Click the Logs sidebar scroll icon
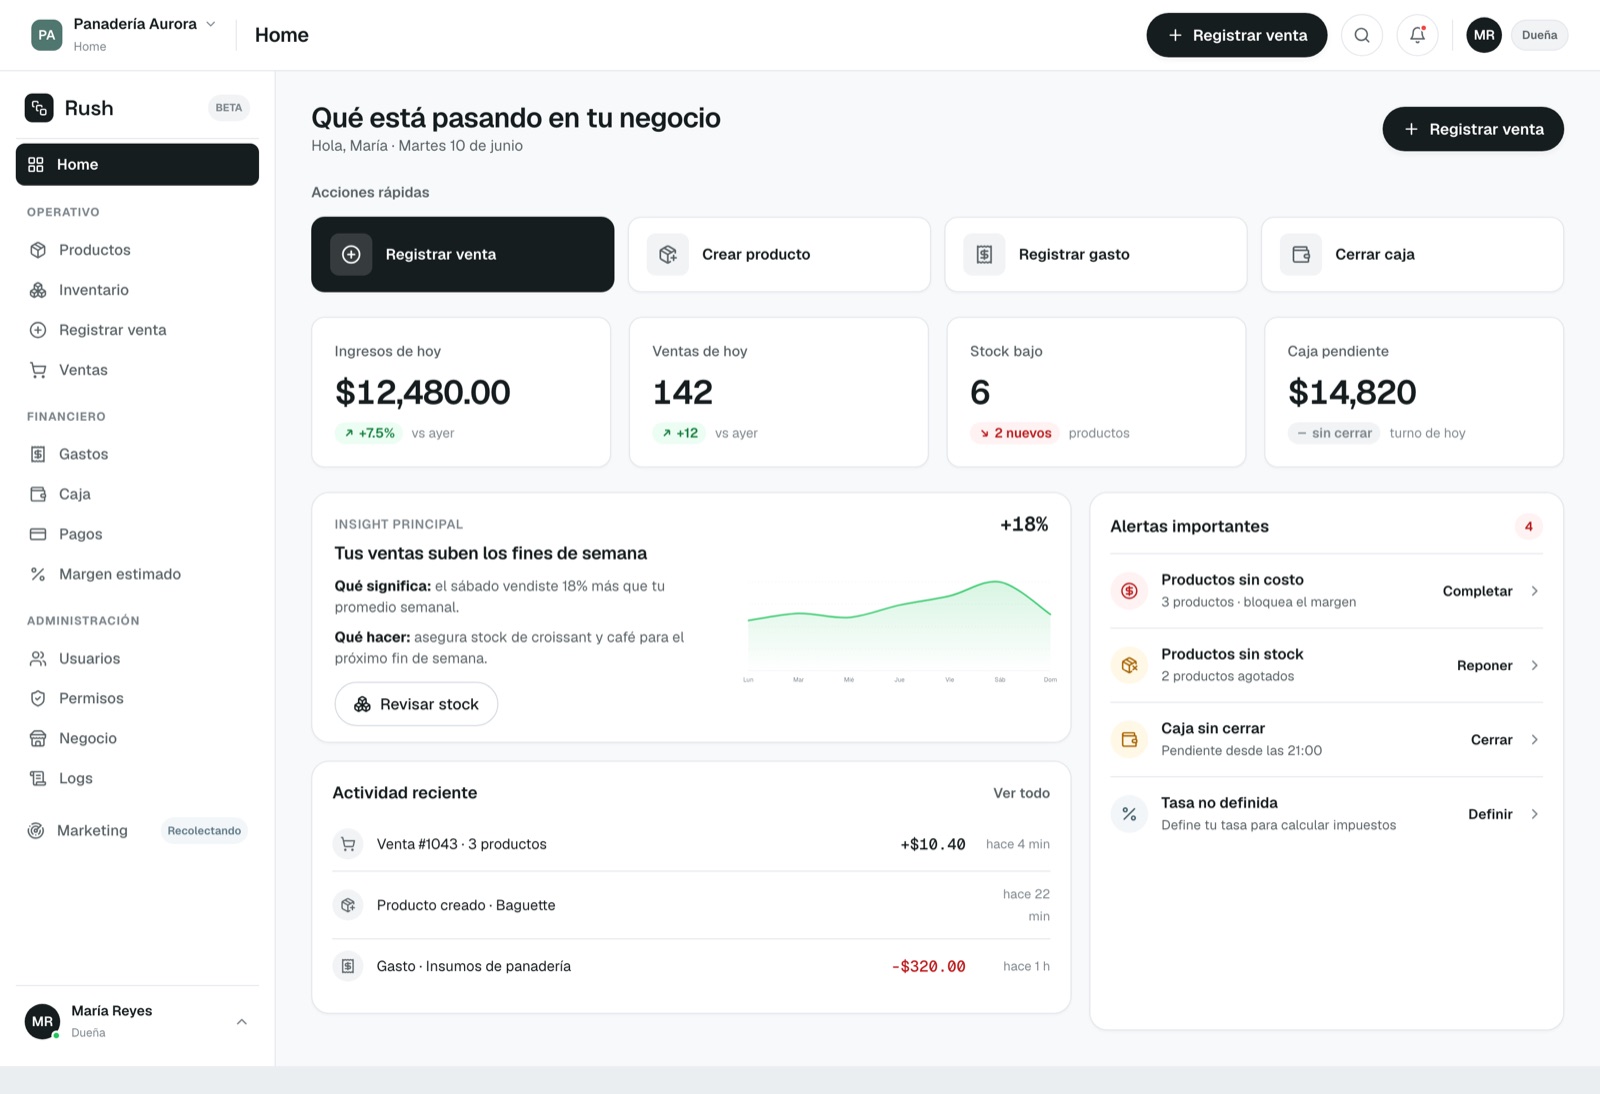Image resolution: width=1600 pixels, height=1094 pixels. 38,778
